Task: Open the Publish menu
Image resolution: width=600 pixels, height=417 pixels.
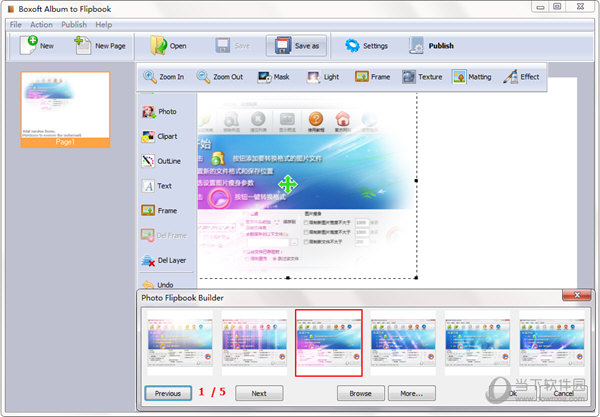Action: pyautogui.click(x=74, y=24)
